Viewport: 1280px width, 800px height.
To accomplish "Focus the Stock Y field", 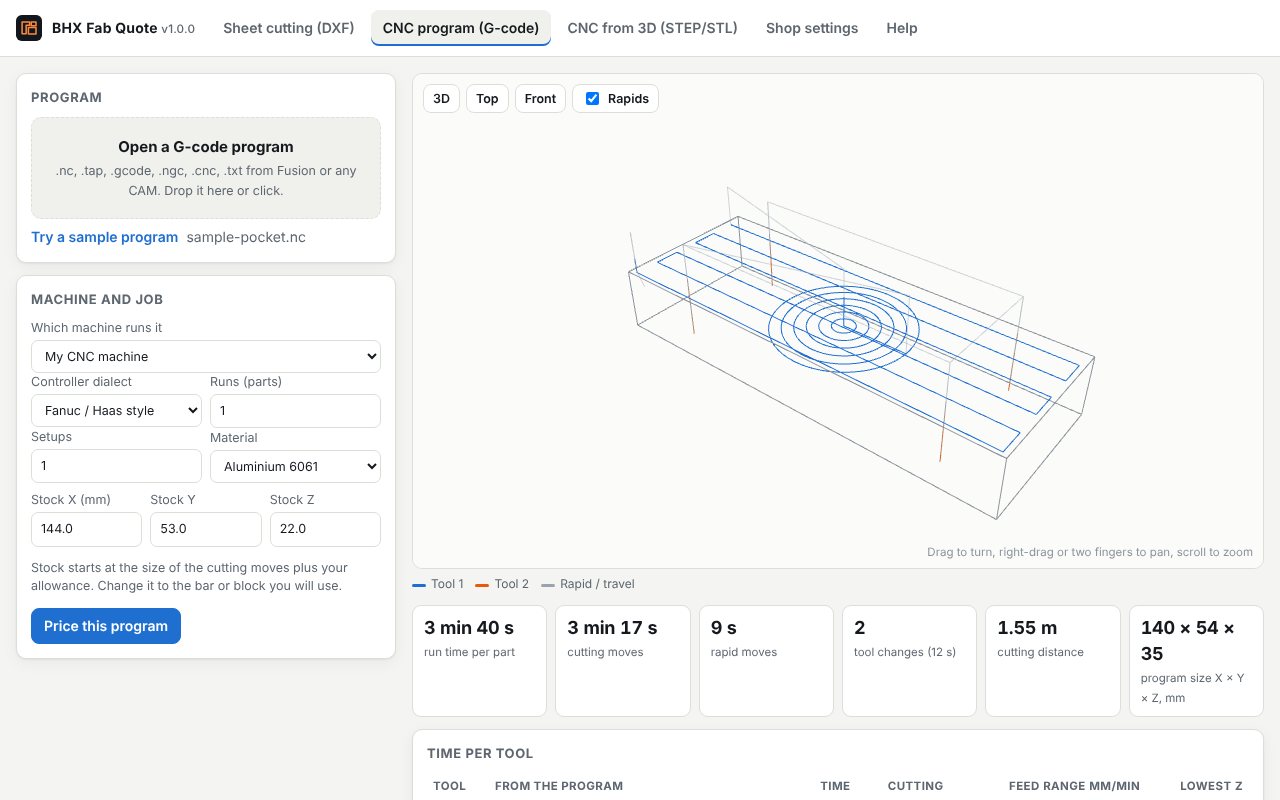I will tap(206, 529).
